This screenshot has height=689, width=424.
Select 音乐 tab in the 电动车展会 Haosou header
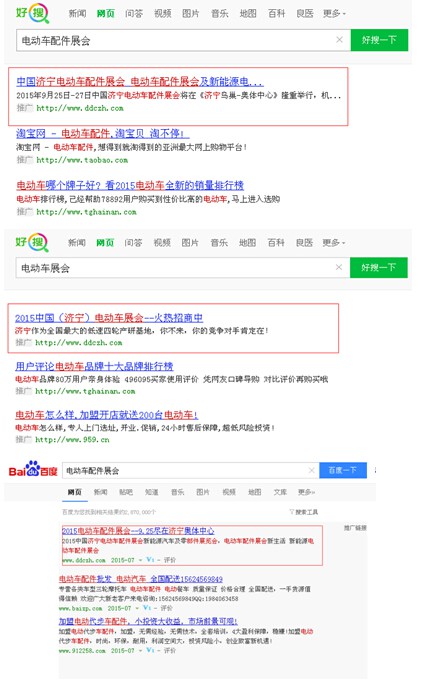click(x=219, y=243)
